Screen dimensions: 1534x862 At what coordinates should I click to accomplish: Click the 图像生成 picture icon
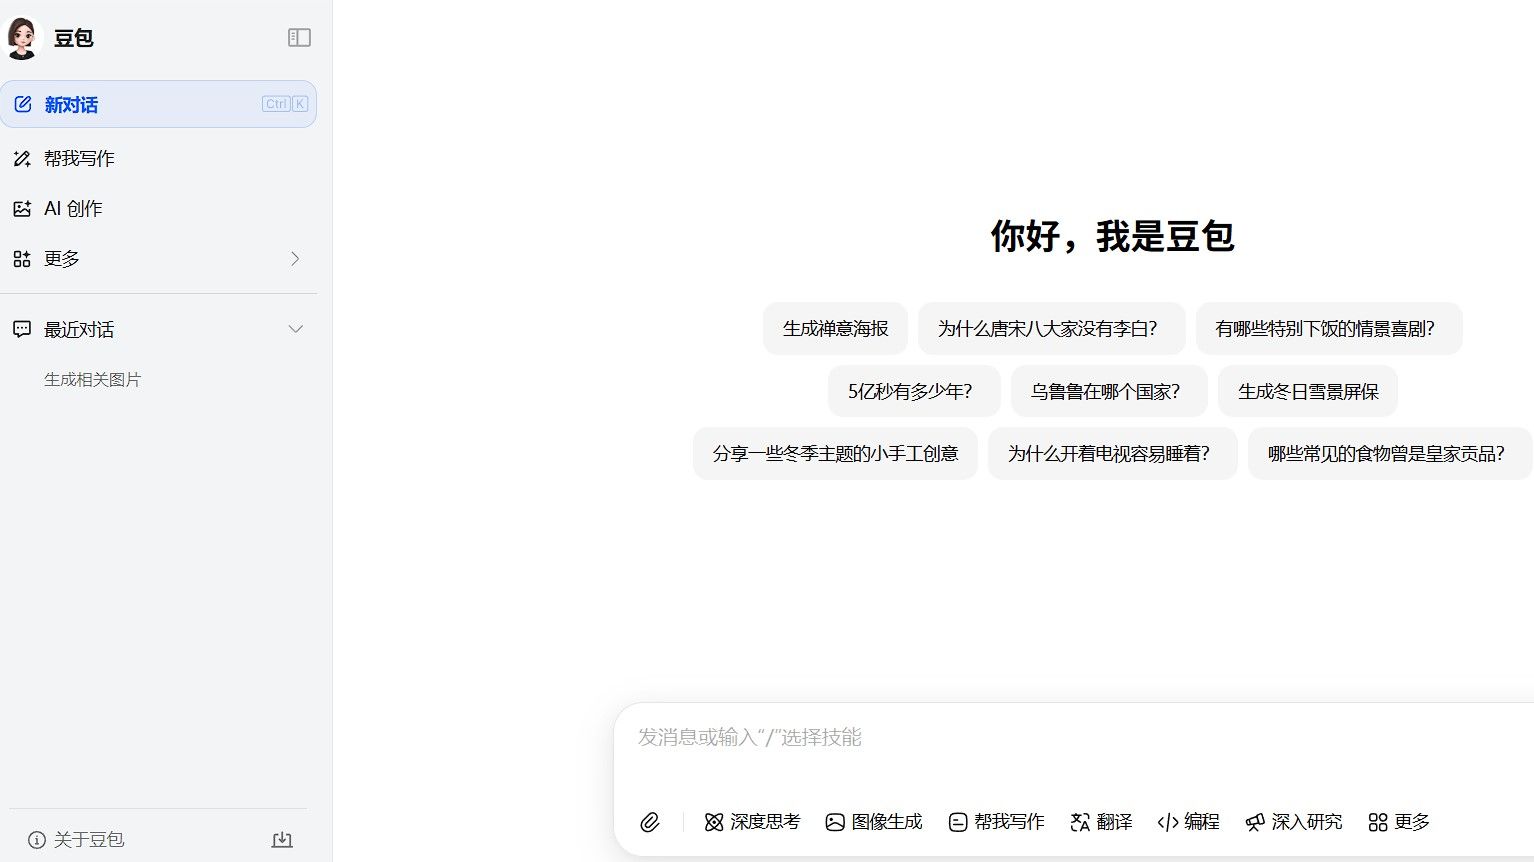[x=835, y=822]
